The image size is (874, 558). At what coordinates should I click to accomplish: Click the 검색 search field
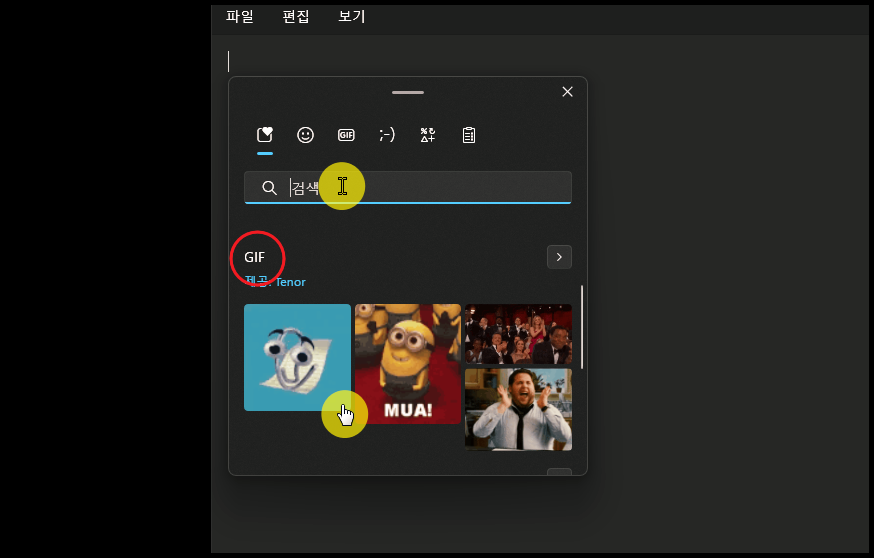coord(407,187)
